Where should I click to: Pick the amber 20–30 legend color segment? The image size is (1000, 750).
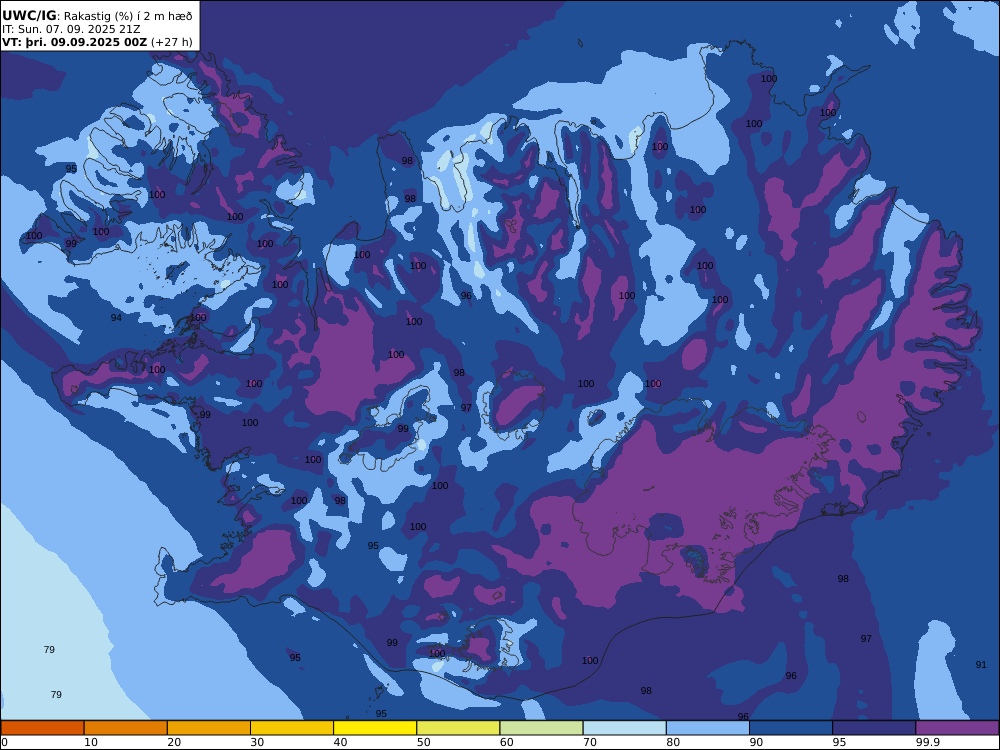[209, 728]
